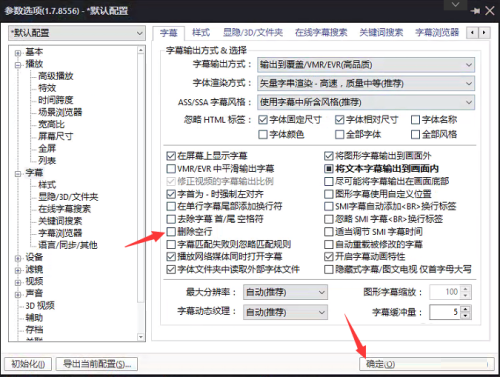Switch to the 显隐/3D/文件夹 tab
This screenshot has height=377, width=500.
pos(253,33)
